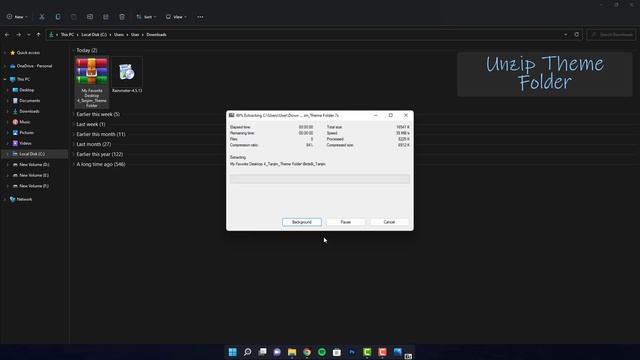Open Spotify from the taskbar

[322, 352]
